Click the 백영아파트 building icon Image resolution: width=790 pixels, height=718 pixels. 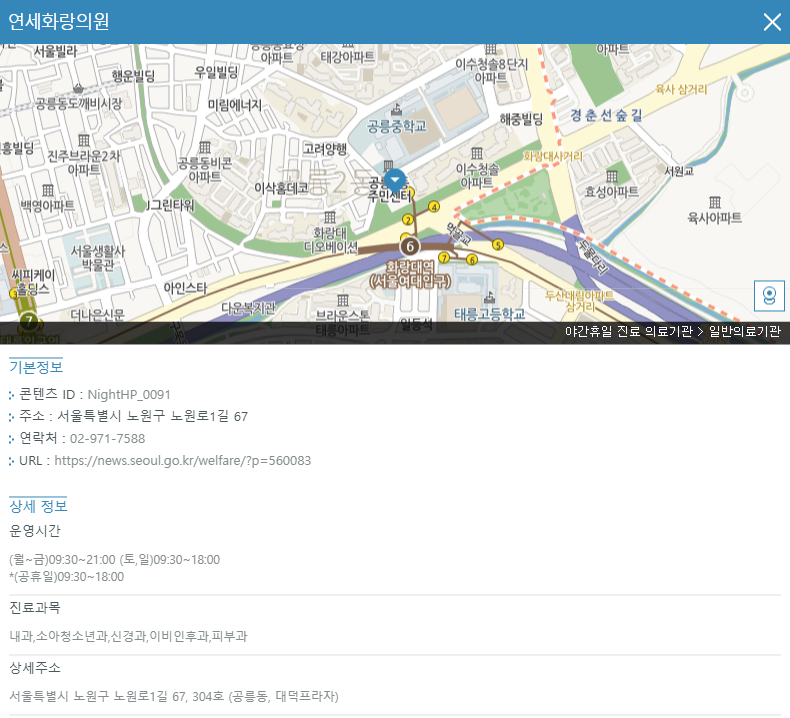(48, 190)
